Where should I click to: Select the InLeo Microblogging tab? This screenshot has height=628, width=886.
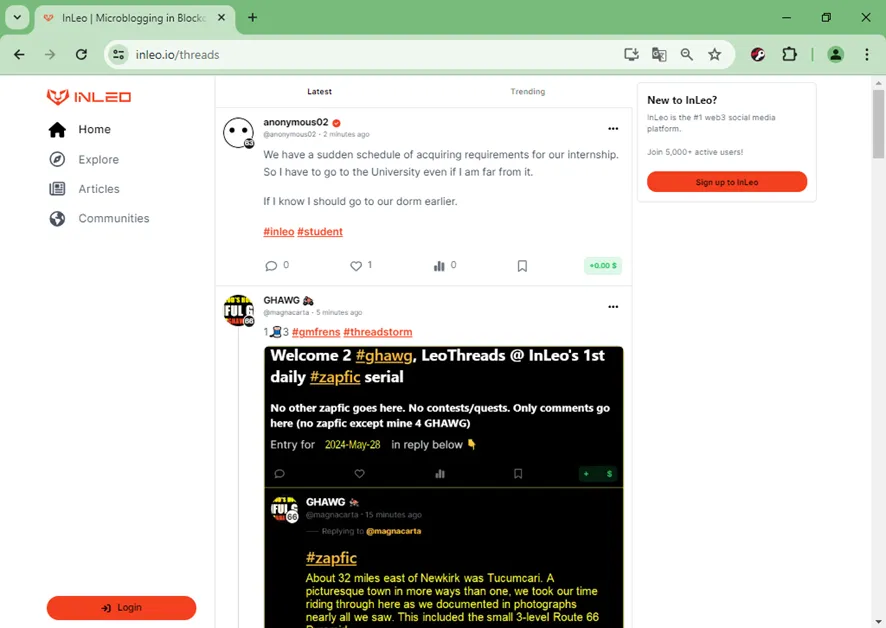pyautogui.click(x=133, y=18)
